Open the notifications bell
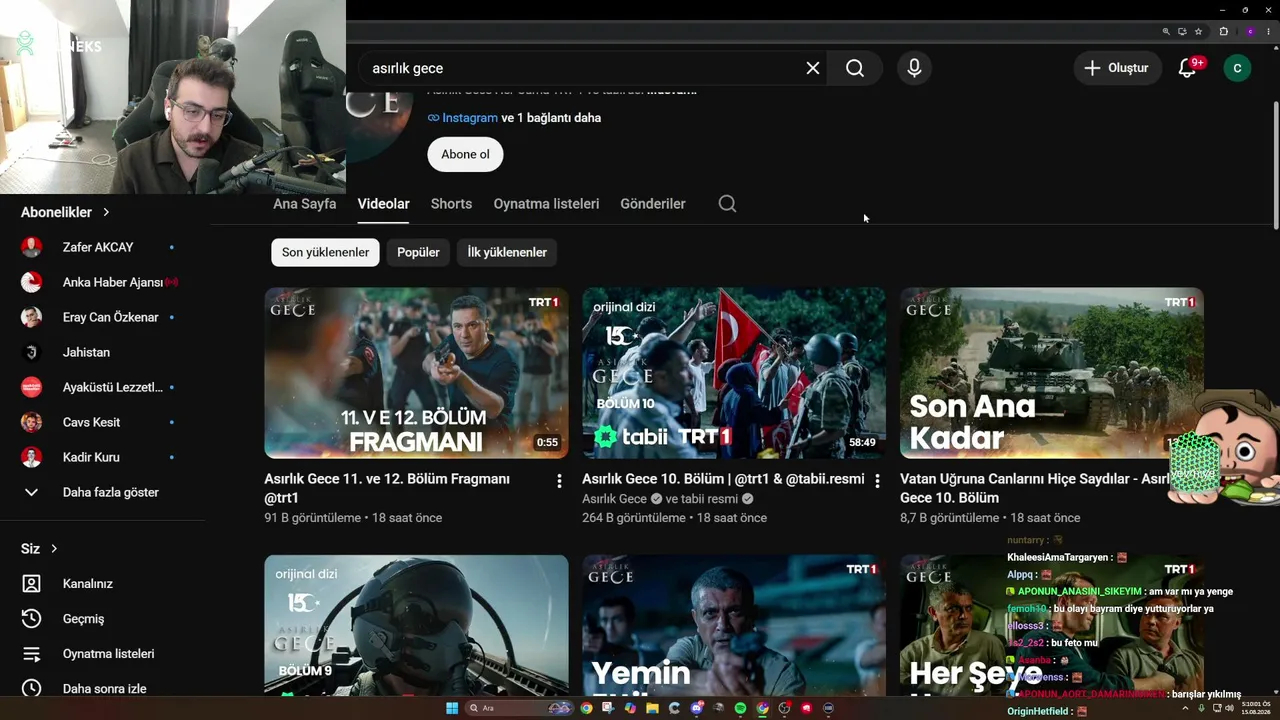 (1187, 68)
